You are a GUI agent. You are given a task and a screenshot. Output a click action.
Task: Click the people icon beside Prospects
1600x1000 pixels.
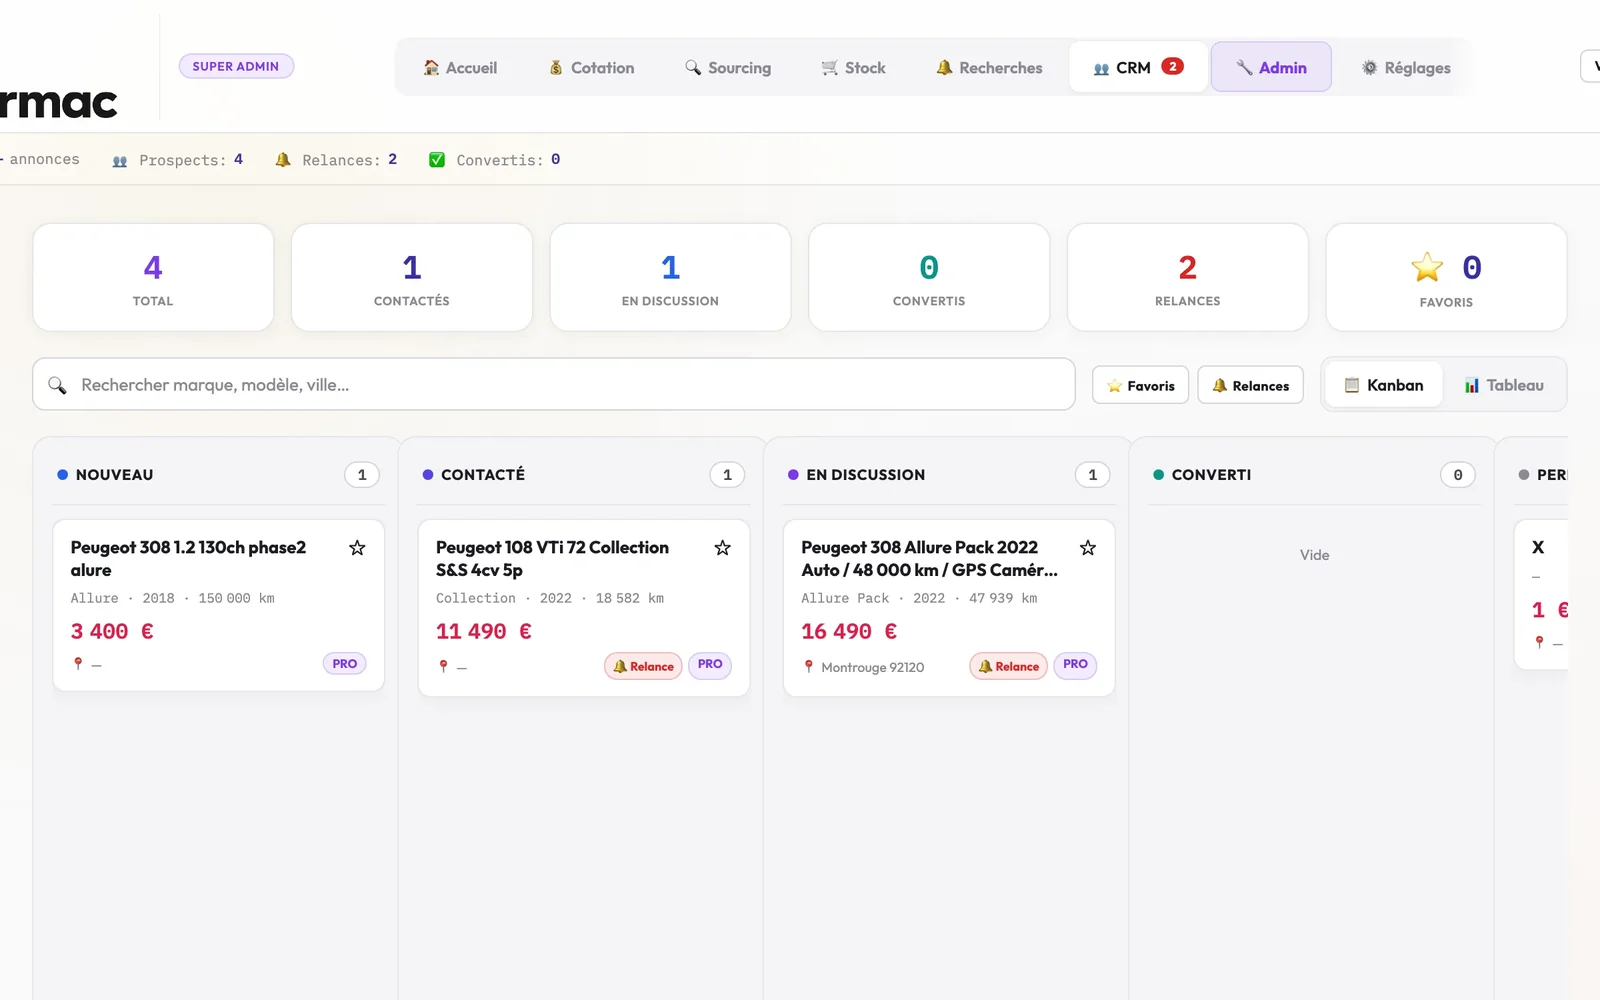coord(120,161)
